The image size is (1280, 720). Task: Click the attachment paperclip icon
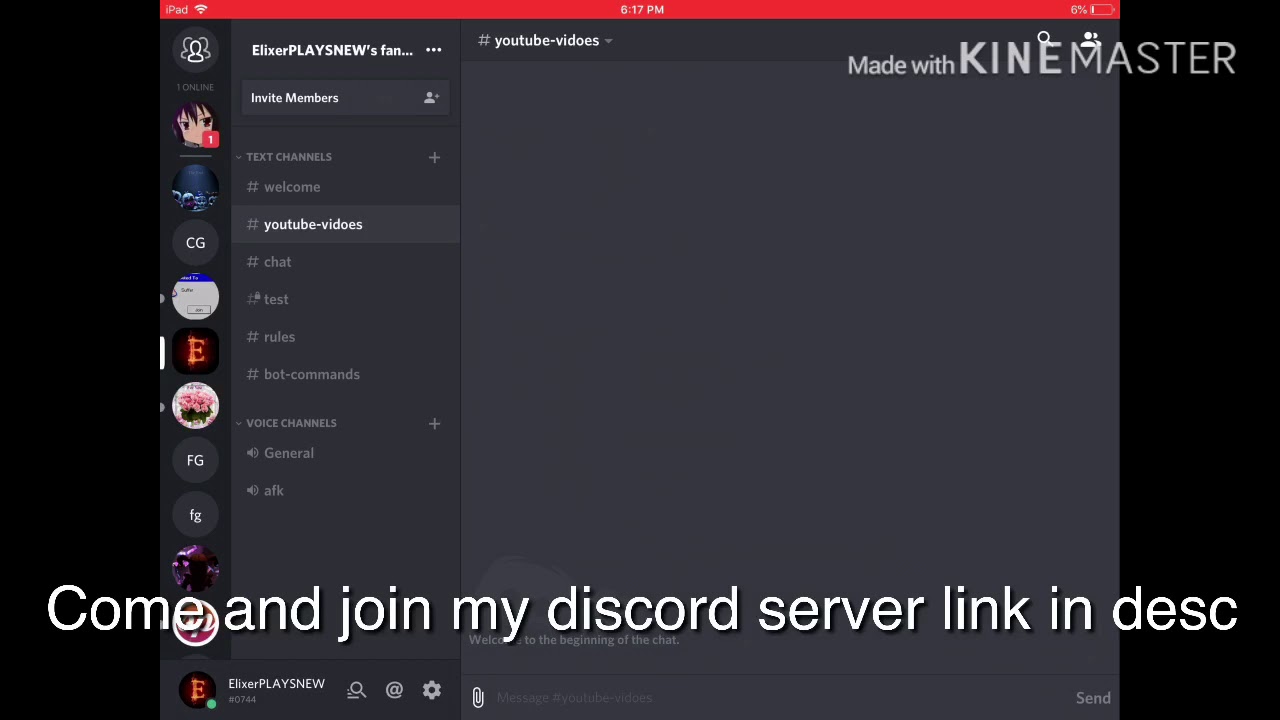click(x=478, y=698)
